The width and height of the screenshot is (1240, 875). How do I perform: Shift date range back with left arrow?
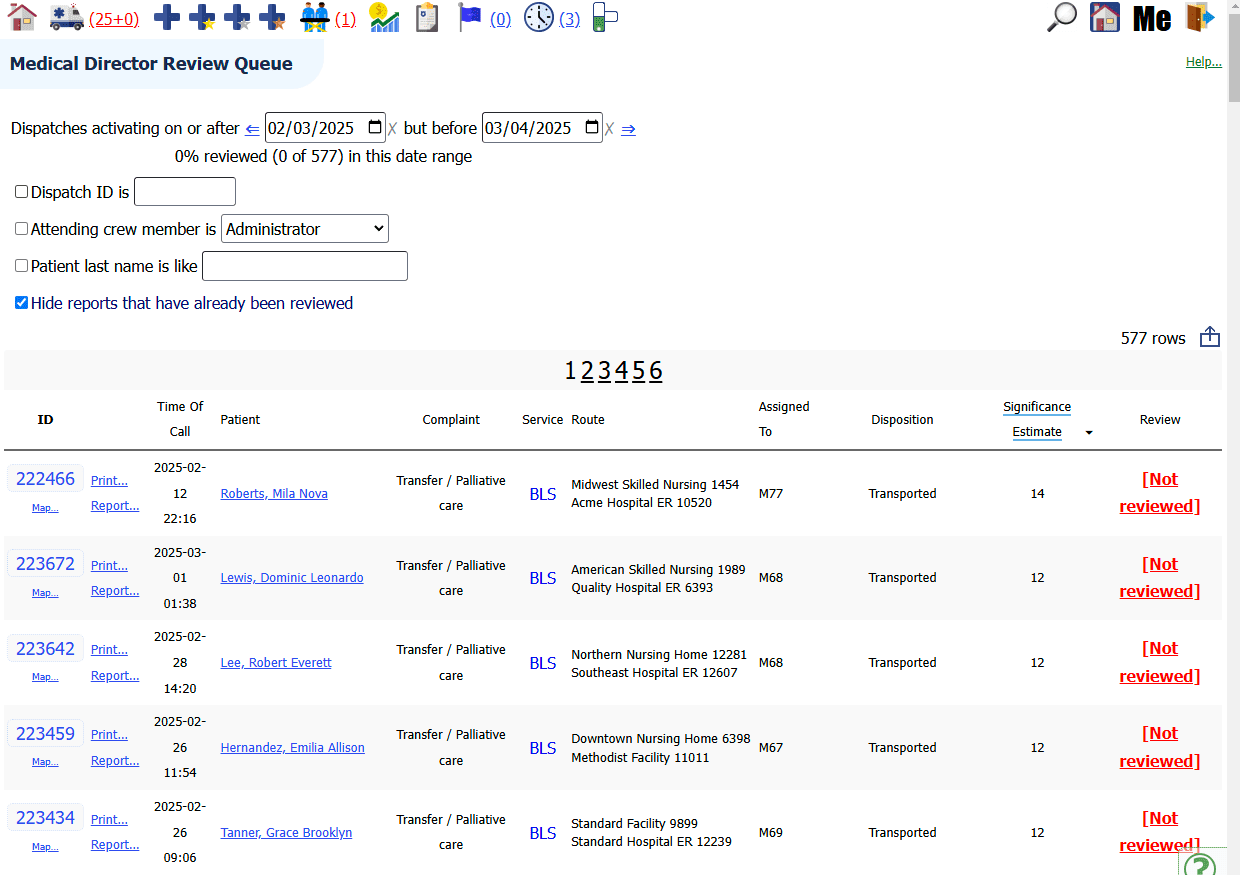pos(252,129)
